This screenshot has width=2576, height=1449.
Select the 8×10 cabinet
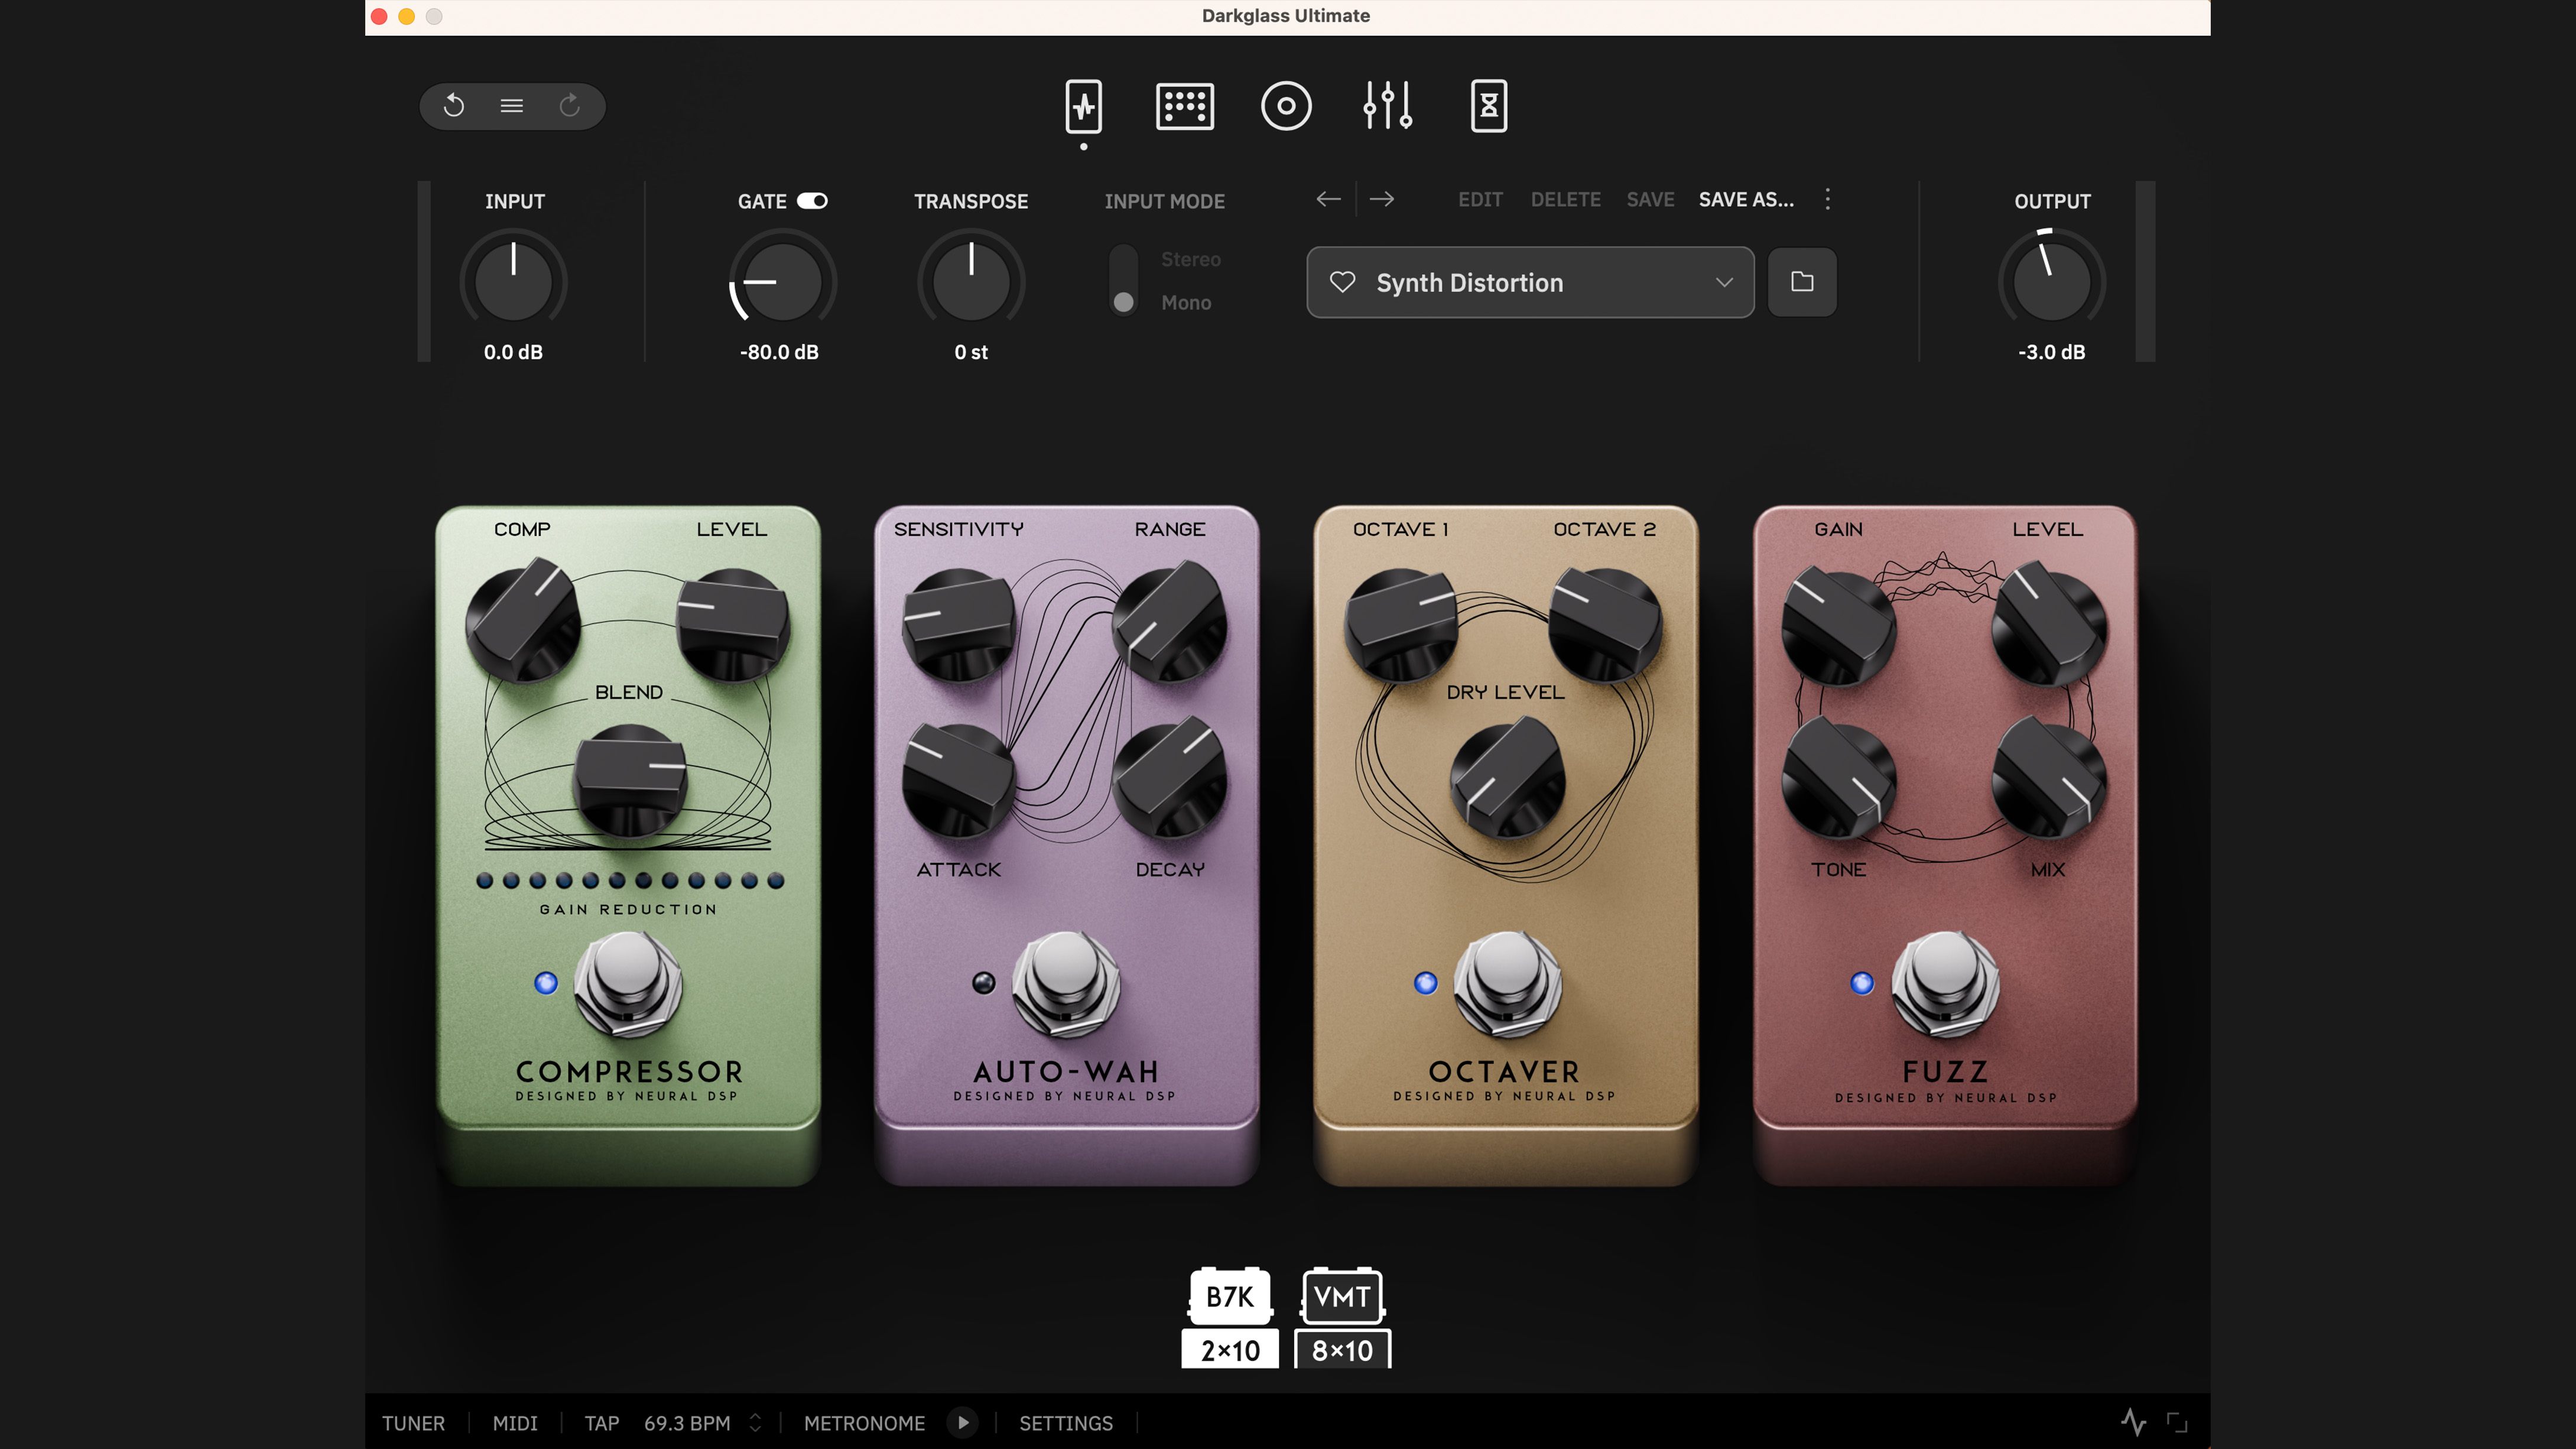coord(1342,1350)
